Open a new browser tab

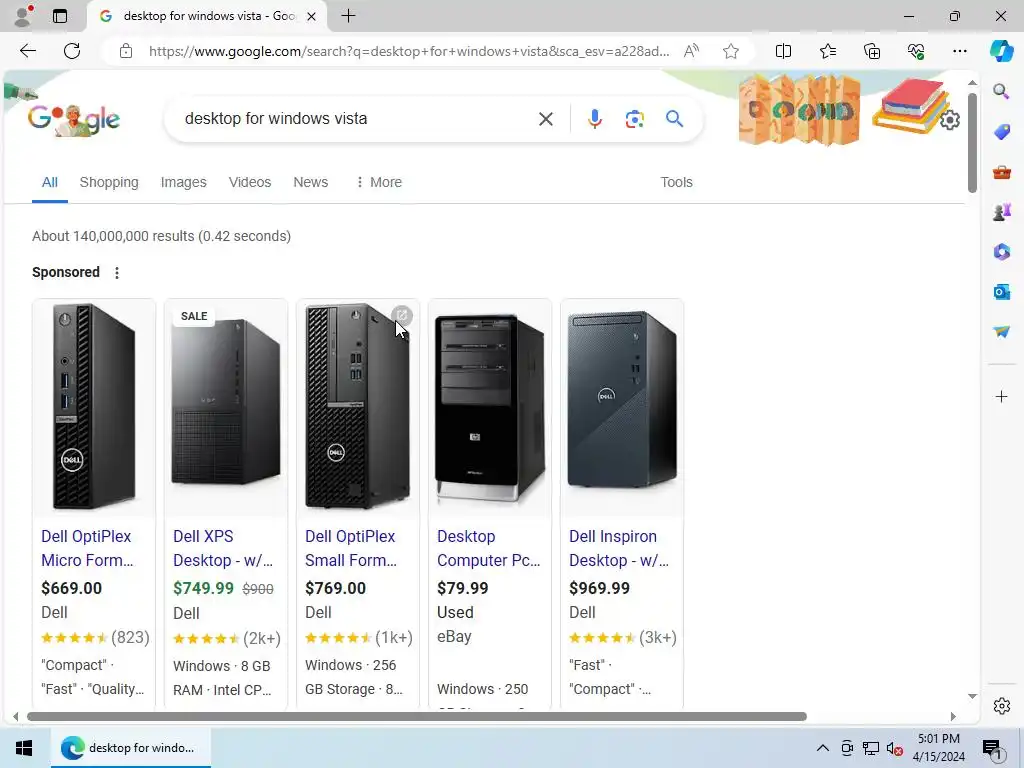click(x=349, y=16)
